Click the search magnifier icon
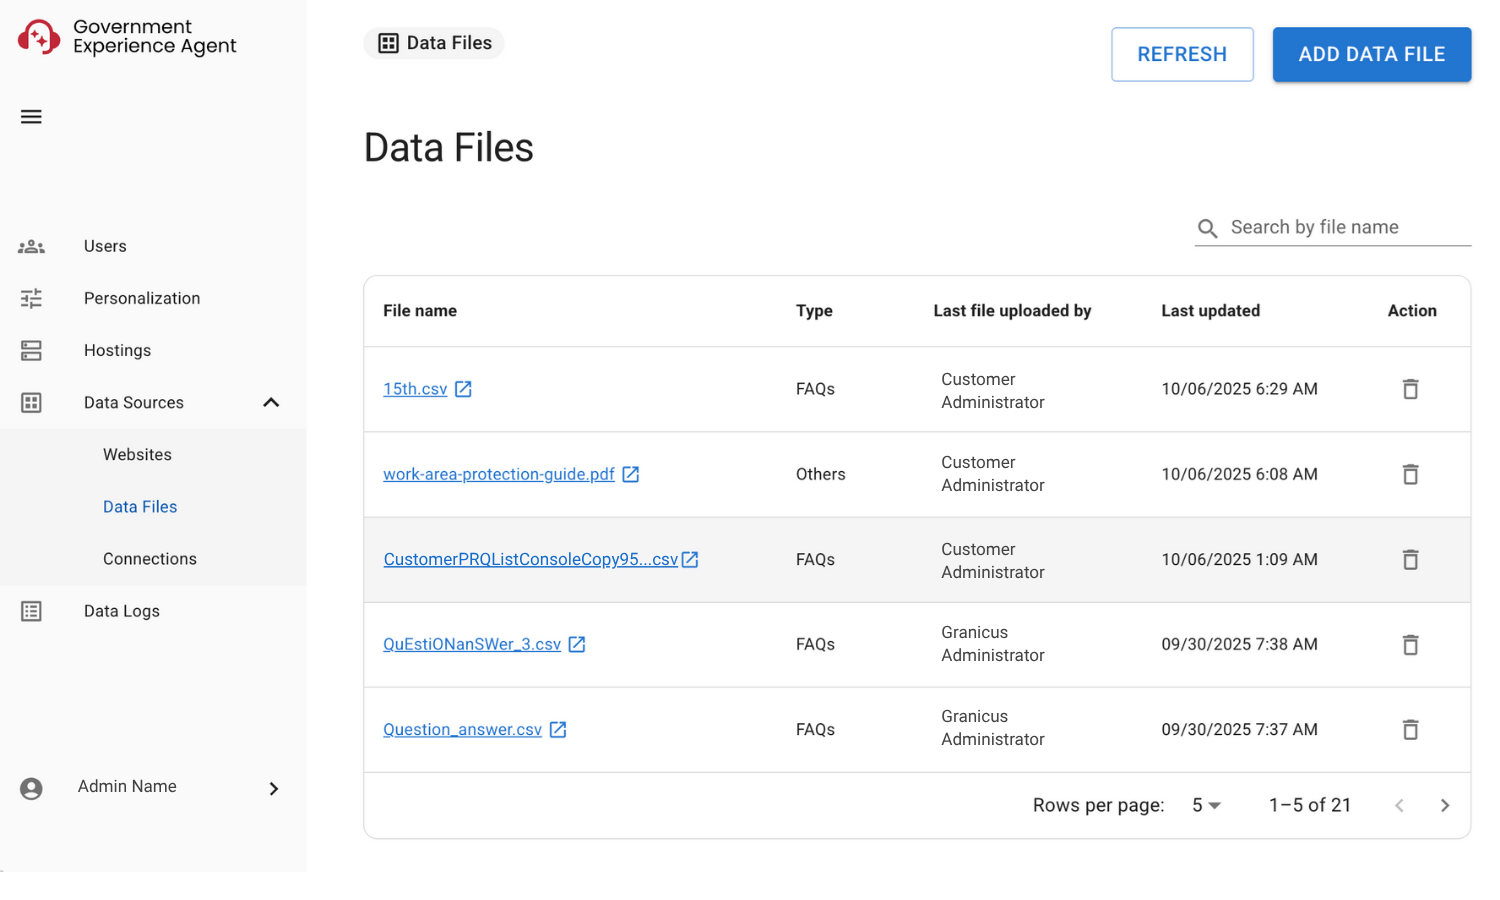1500x900 pixels. pyautogui.click(x=1208, y=229)
